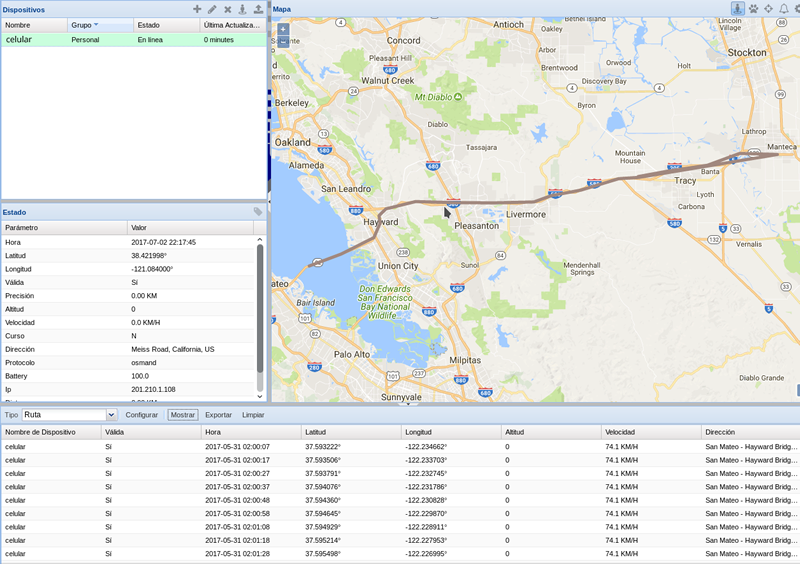Select report row at 2017-05-31 02:00:37
The height and width of the screenshot is (564, 800).
click(401, 487)
